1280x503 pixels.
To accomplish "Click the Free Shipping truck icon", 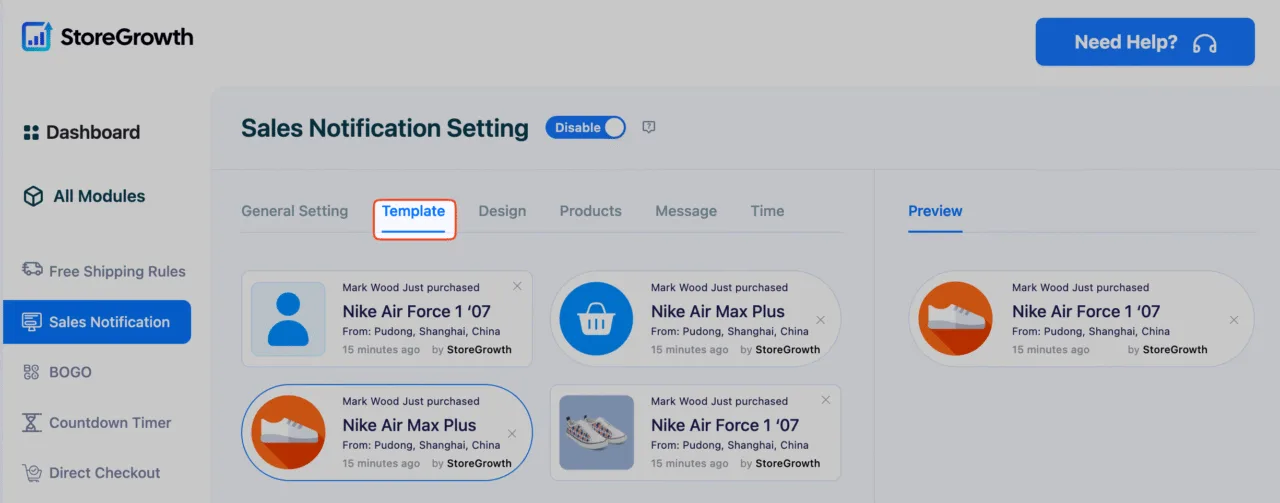I will tap(32, 270).
